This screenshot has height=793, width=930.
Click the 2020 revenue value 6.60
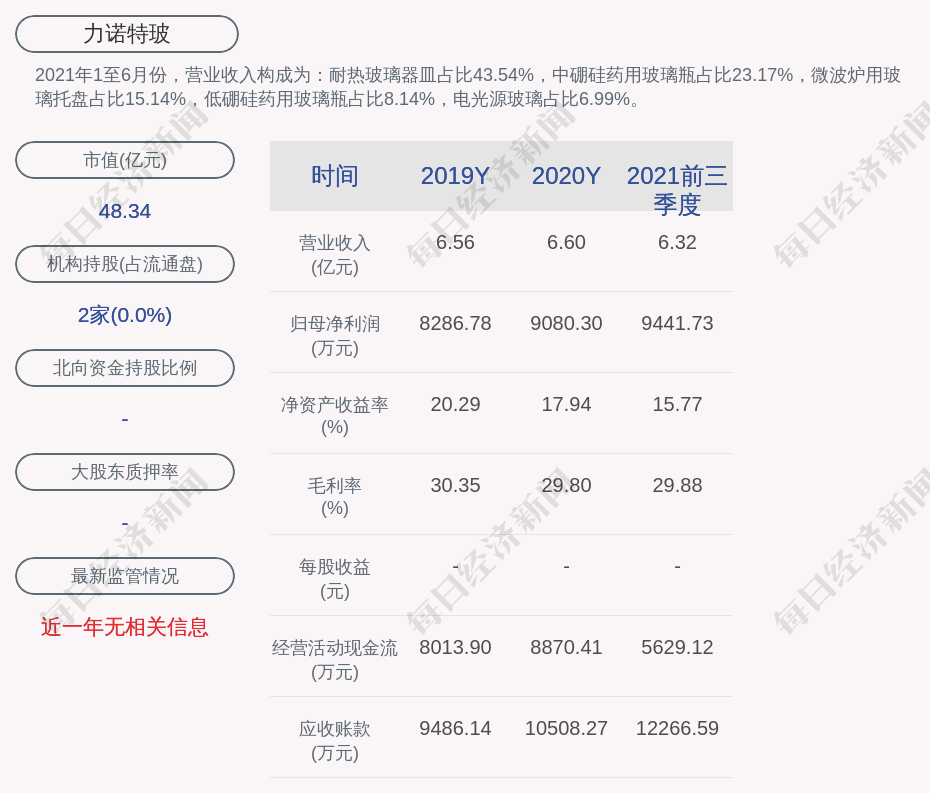tap(566, 243)
